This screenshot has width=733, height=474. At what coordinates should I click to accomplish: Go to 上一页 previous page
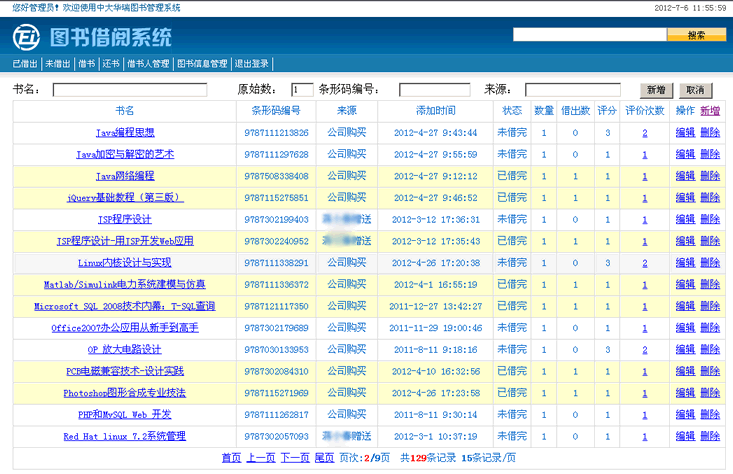click(261, 458)
